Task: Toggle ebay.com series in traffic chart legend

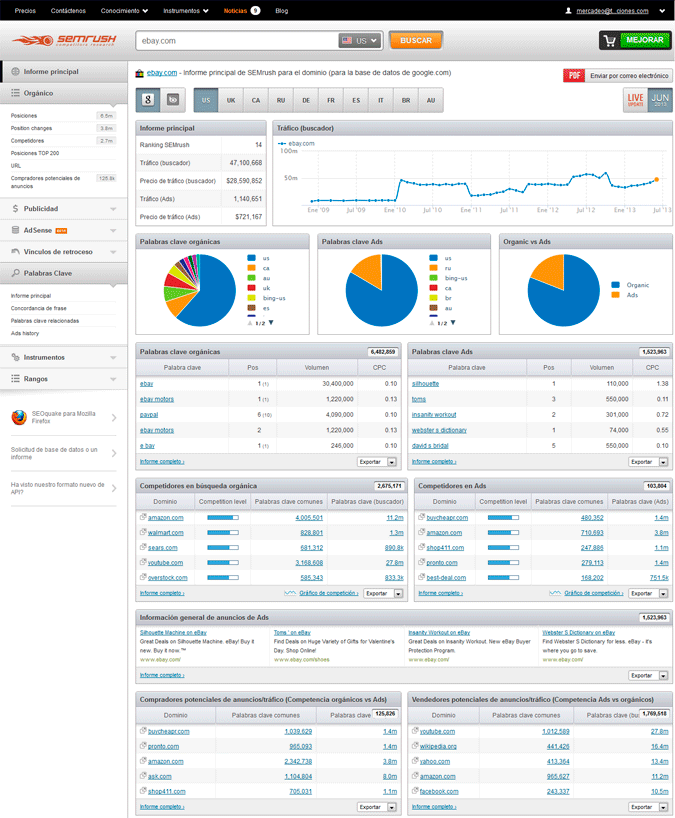Action: point(296,143)
